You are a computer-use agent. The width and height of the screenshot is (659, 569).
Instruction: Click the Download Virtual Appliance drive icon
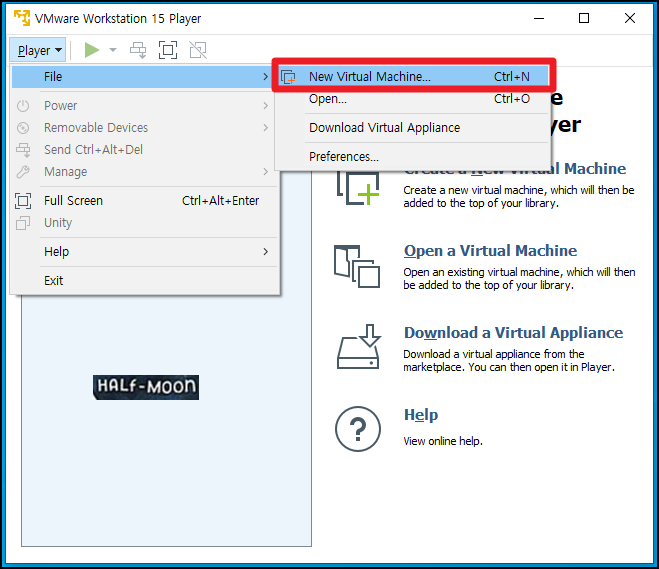coord(359,347)
